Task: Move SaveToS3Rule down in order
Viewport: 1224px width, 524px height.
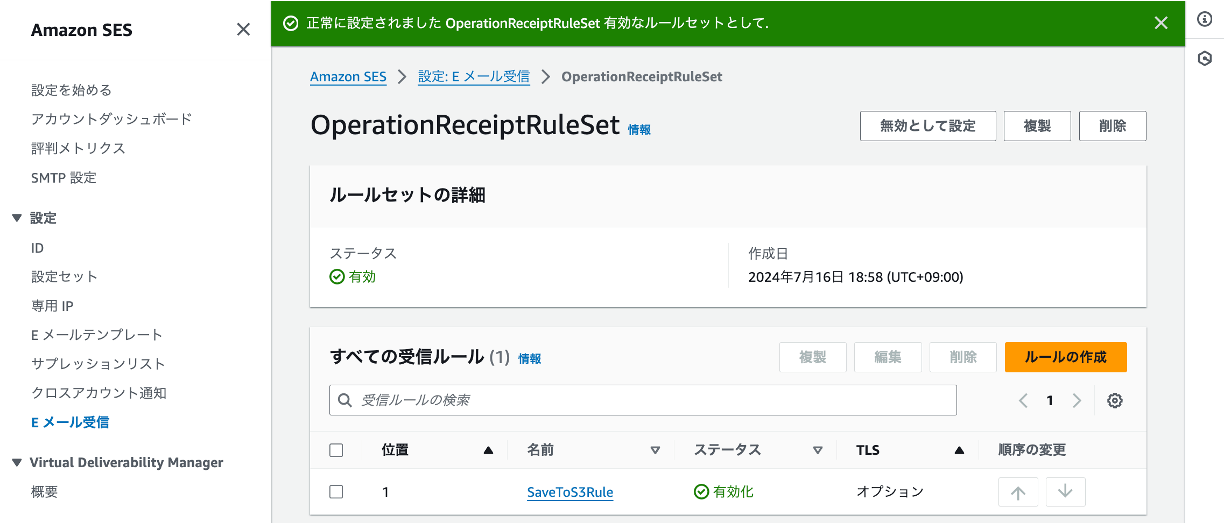Action: point(1065,492)
